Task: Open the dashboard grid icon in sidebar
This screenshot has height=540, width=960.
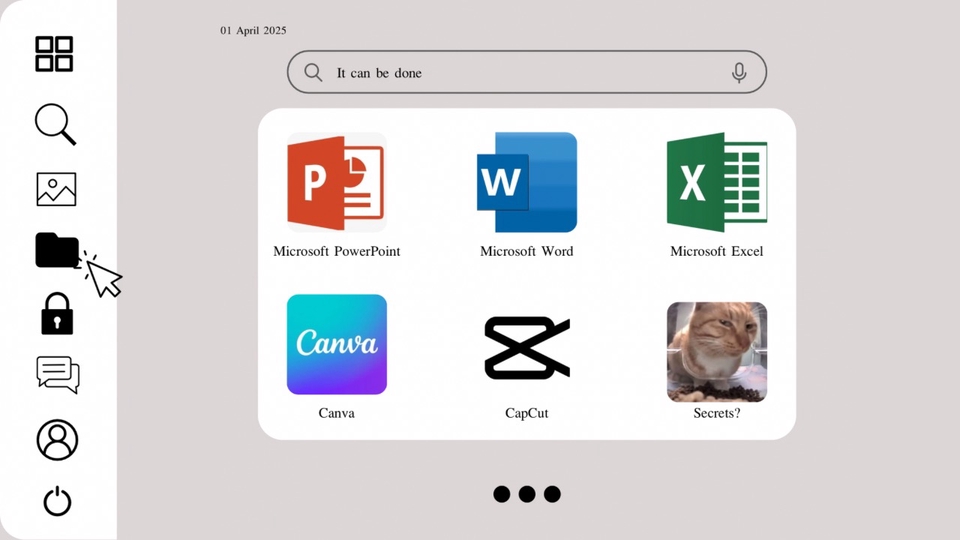Action: click(x=54, y=54)
